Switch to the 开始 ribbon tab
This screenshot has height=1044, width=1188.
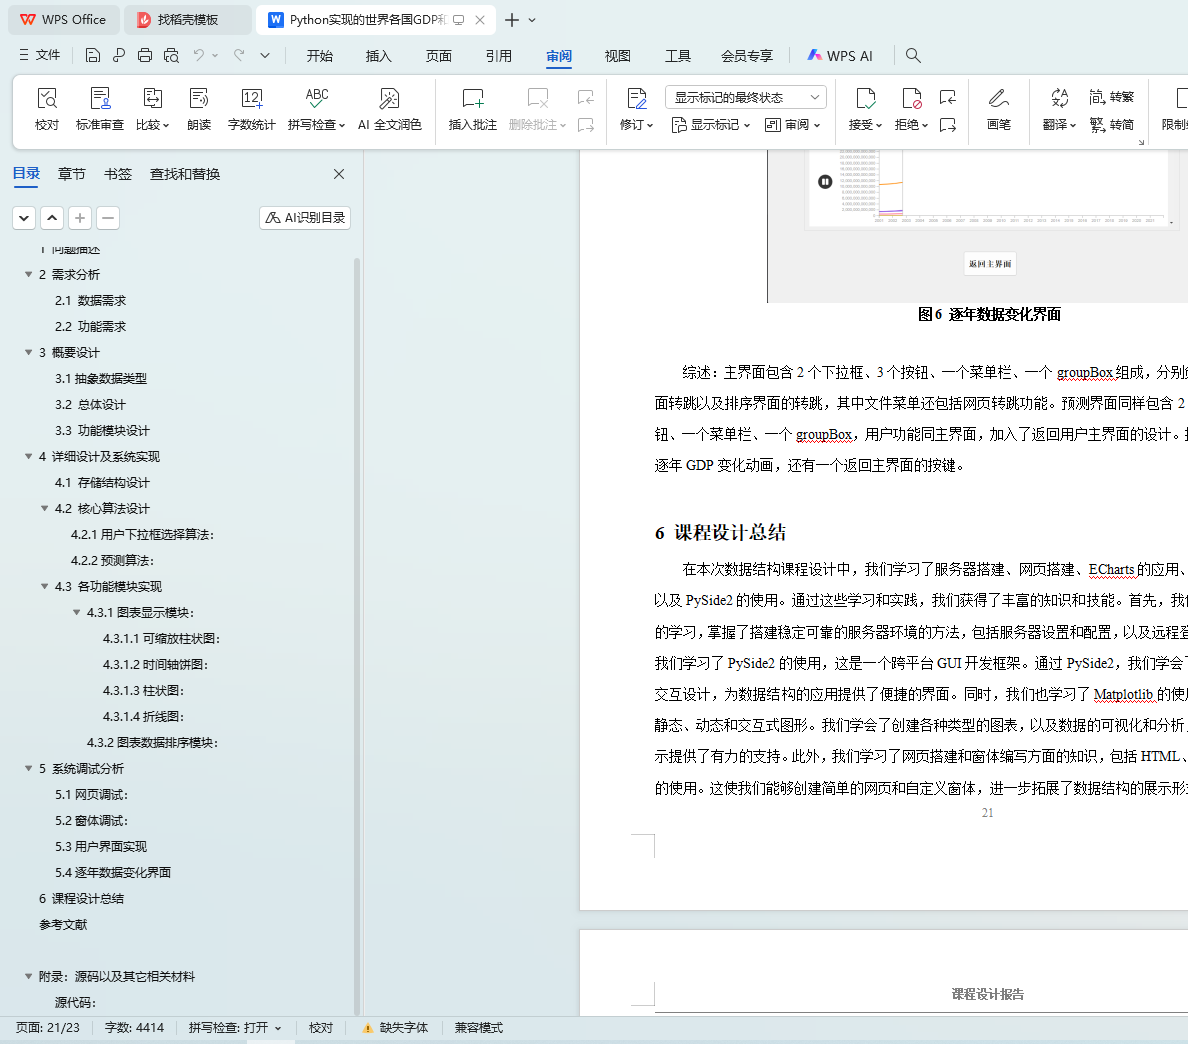(x=320, y=55)
